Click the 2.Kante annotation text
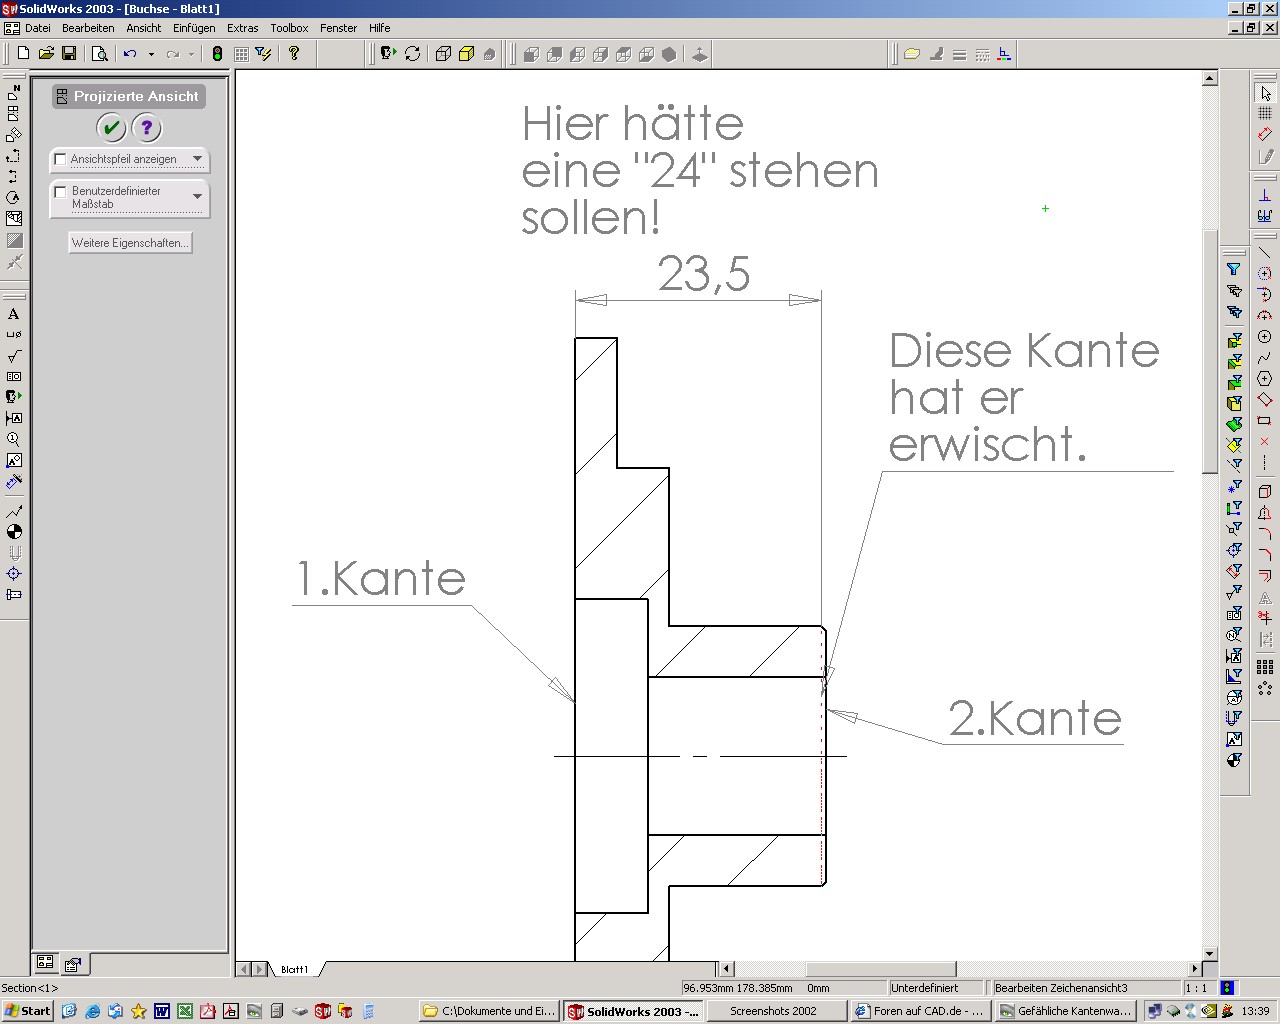The width and height of the screenshot is (1280, 1024). click(x=1035, y=718)
